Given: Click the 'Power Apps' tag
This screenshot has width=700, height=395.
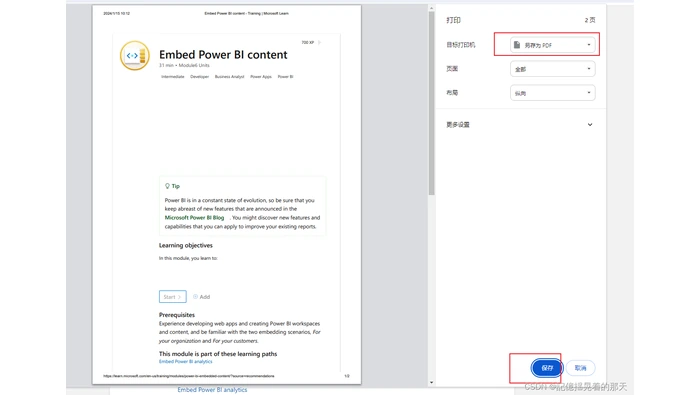Looking at the screenshot, I should tap(261, 77).
